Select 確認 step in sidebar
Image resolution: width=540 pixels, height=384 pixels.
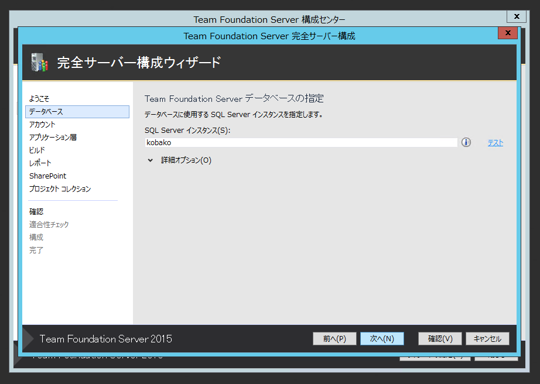[x=36, y=211]
